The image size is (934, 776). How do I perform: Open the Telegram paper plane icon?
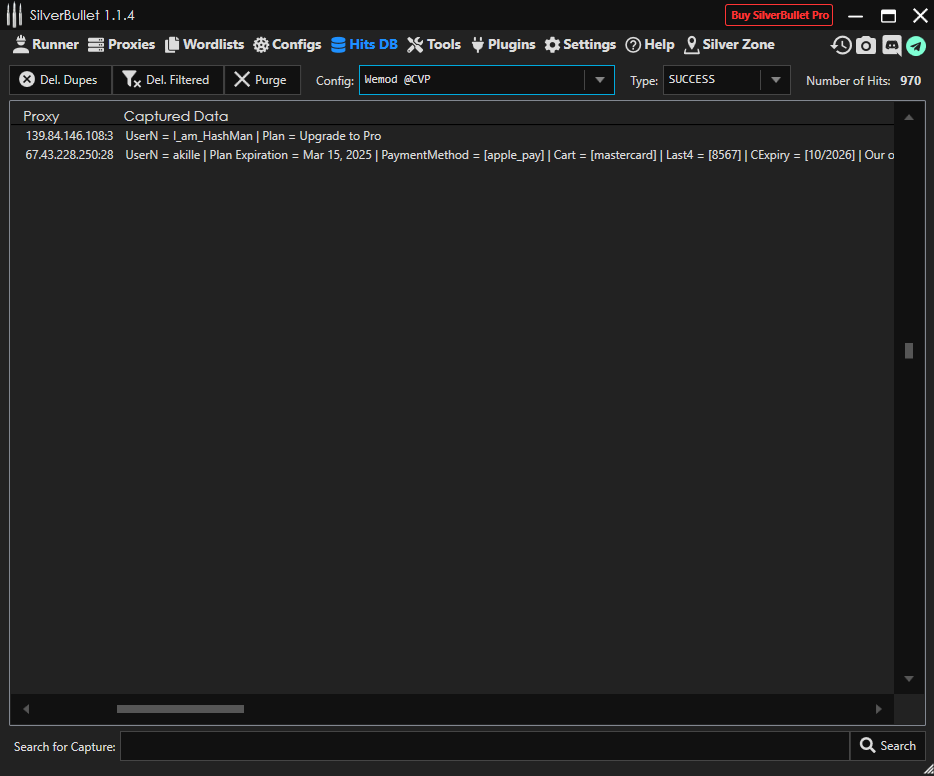916,46
